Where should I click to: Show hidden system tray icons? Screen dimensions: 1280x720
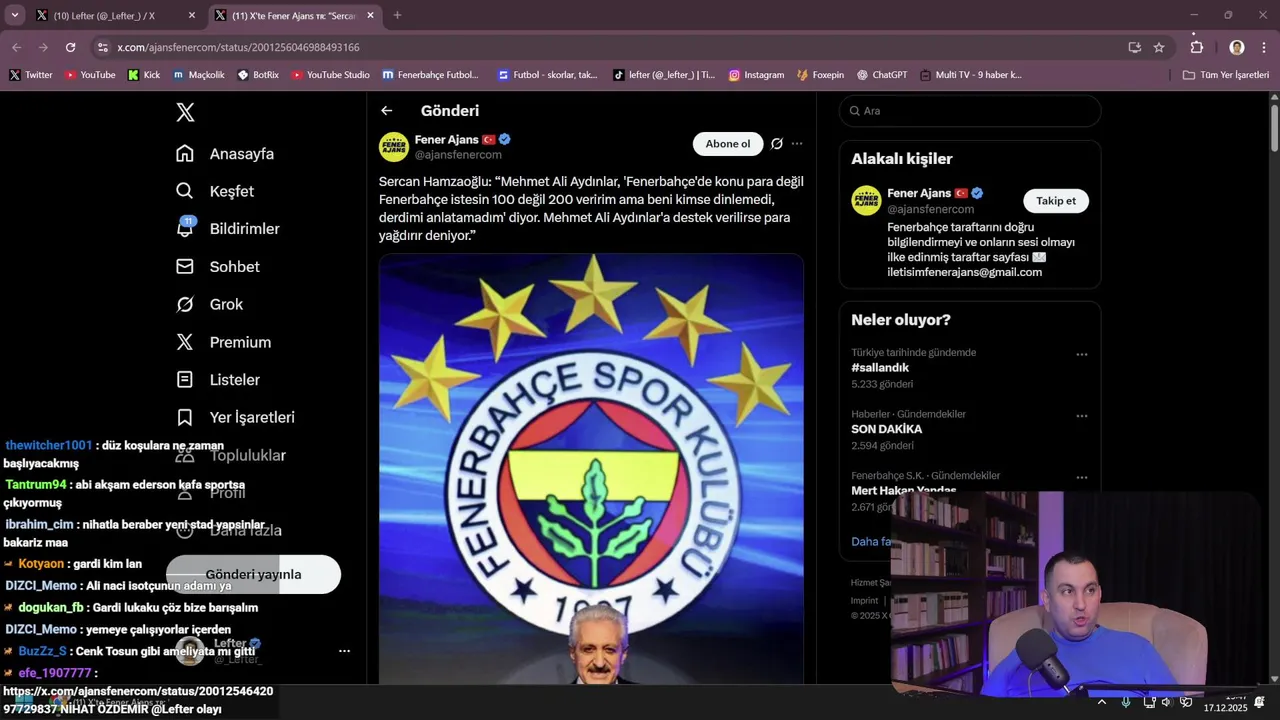tap(1102, 702)
